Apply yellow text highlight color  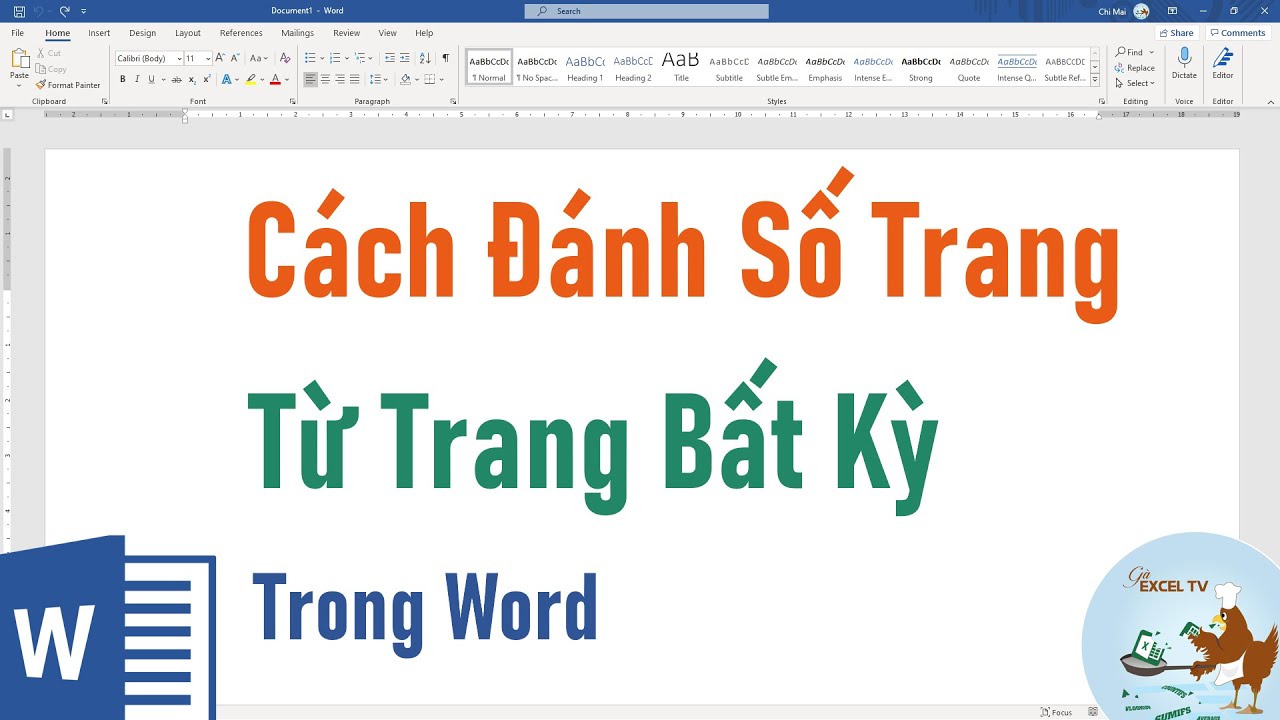(x=250, y=79)
